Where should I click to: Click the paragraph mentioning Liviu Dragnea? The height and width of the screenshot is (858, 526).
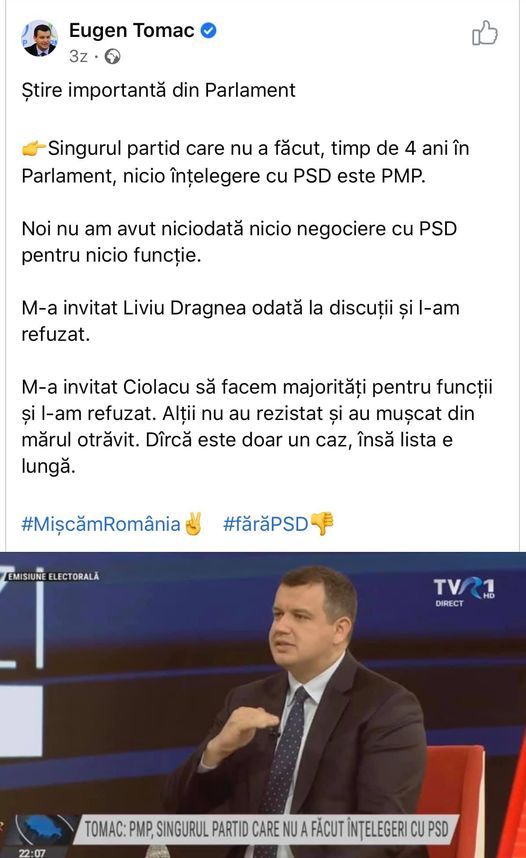pyautogui.click(x=240, y=321)
